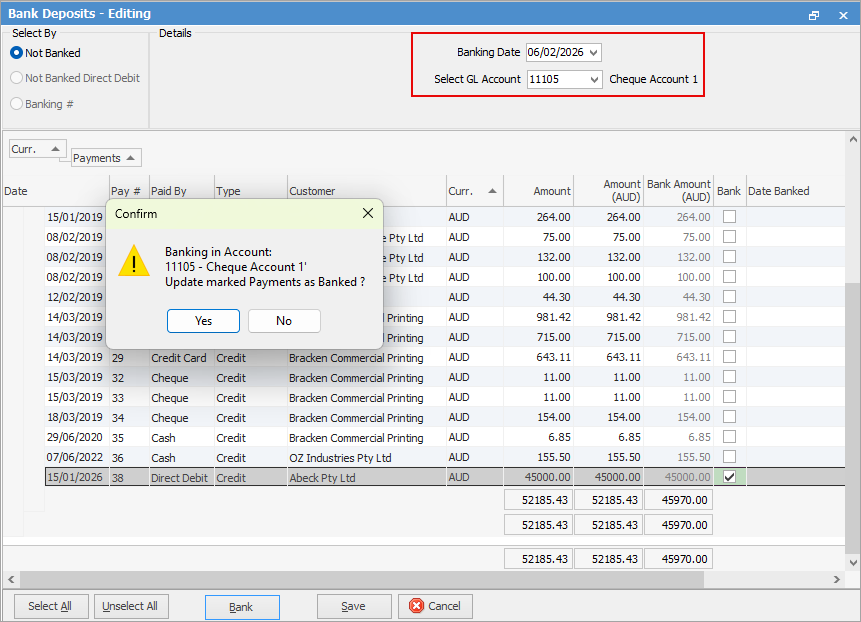Toggle the Payments grouping sort box
The image size is (861, 622).
pos(106,158)
